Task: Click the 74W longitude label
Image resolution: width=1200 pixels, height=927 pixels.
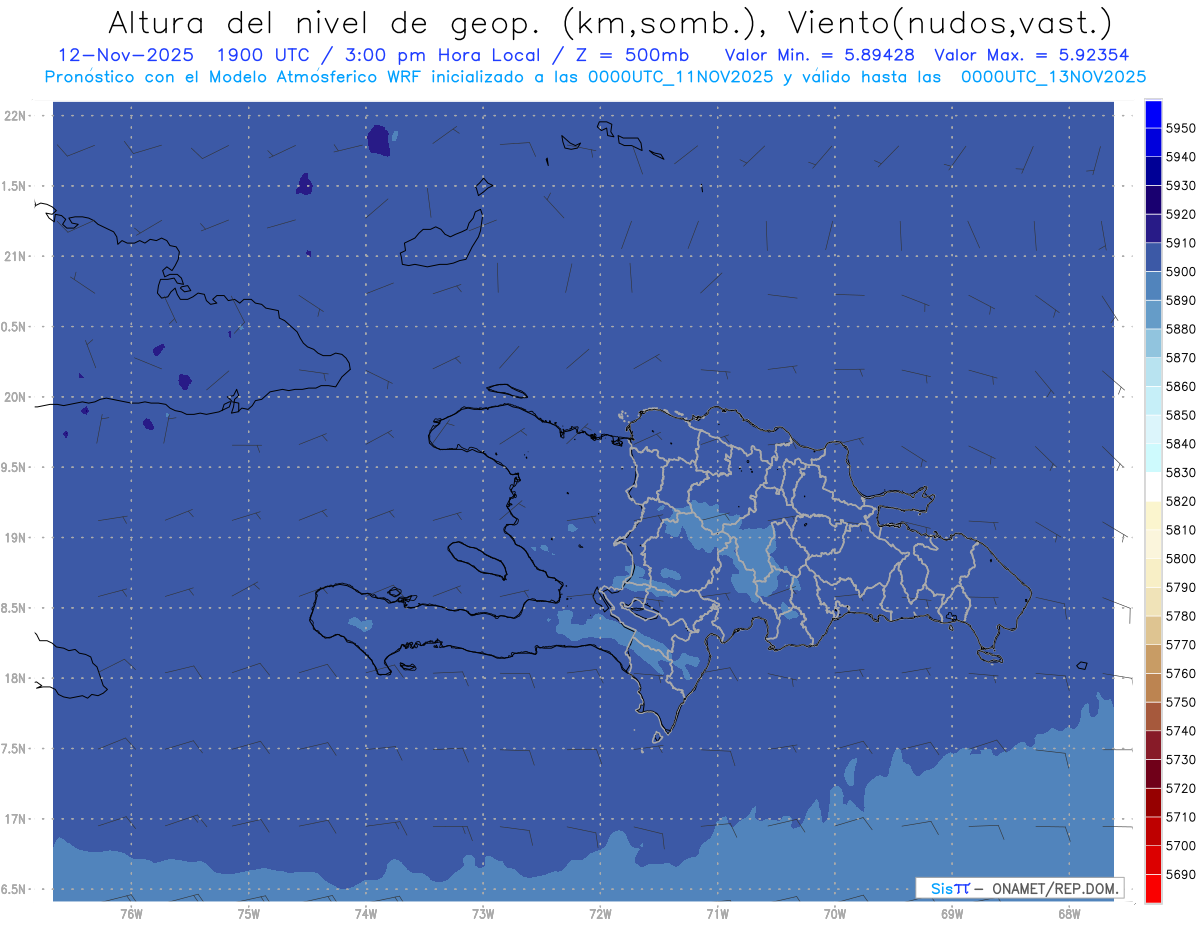Action: click(366, 913)
